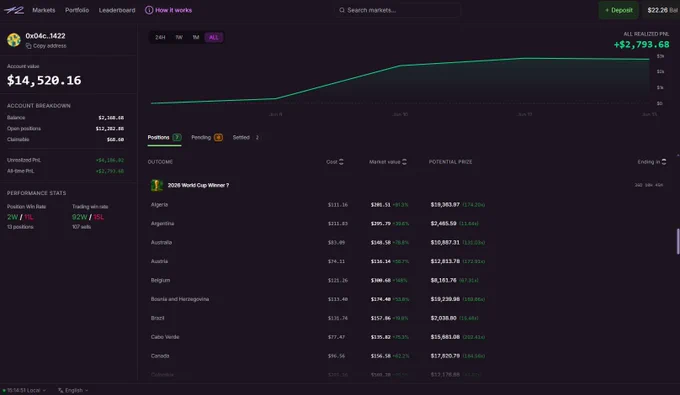Click the 0x04c..1422 wallet address
Image resolution: width=680 pixels, height=395 pixels.
pyautogui.click(x=45, y=36)
